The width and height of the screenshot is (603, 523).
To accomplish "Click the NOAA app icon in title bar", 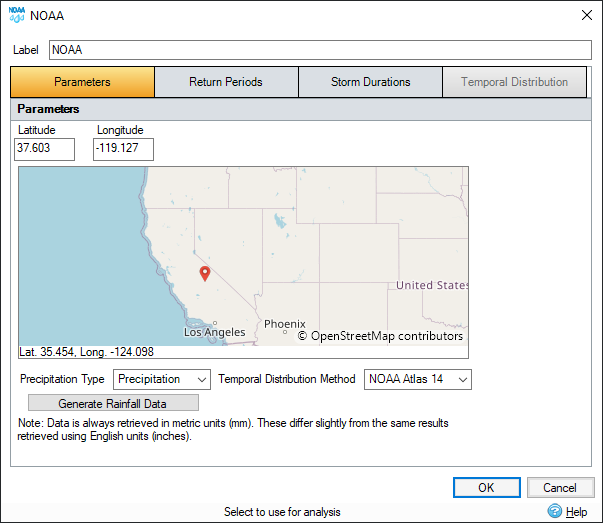I will (17, 15).
